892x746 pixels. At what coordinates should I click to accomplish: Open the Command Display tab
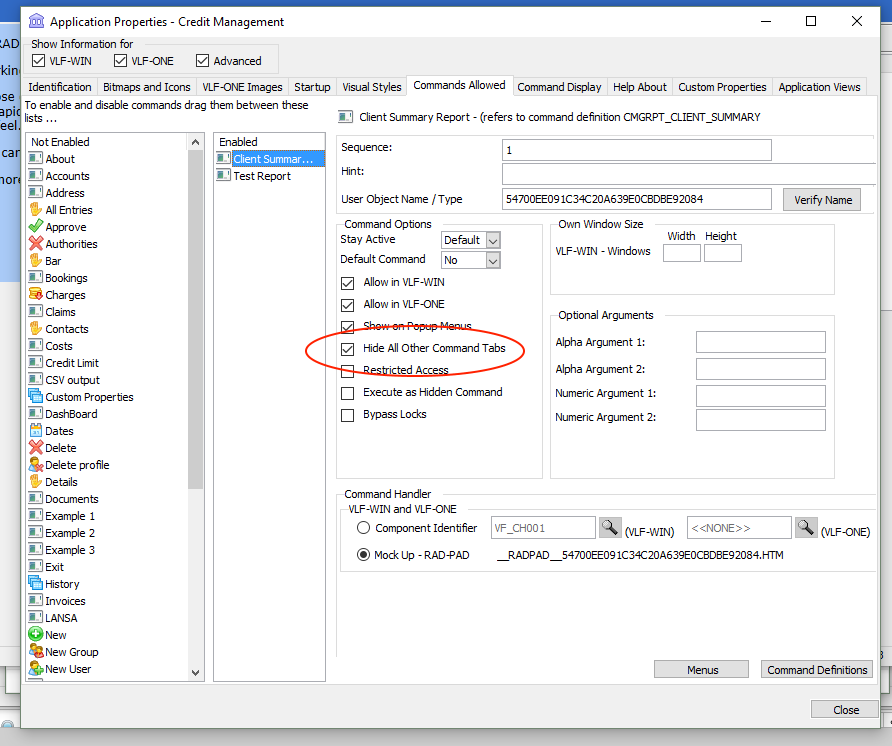click(559, 87)
